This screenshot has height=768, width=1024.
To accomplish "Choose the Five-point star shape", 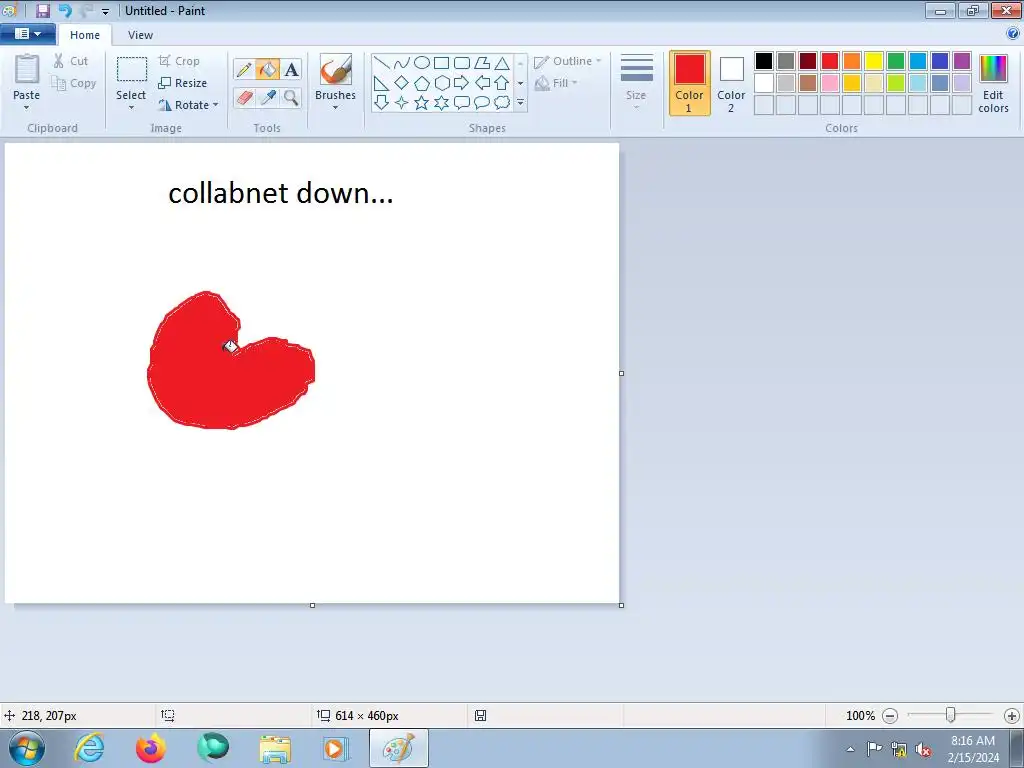I will (x=422, y=103).
